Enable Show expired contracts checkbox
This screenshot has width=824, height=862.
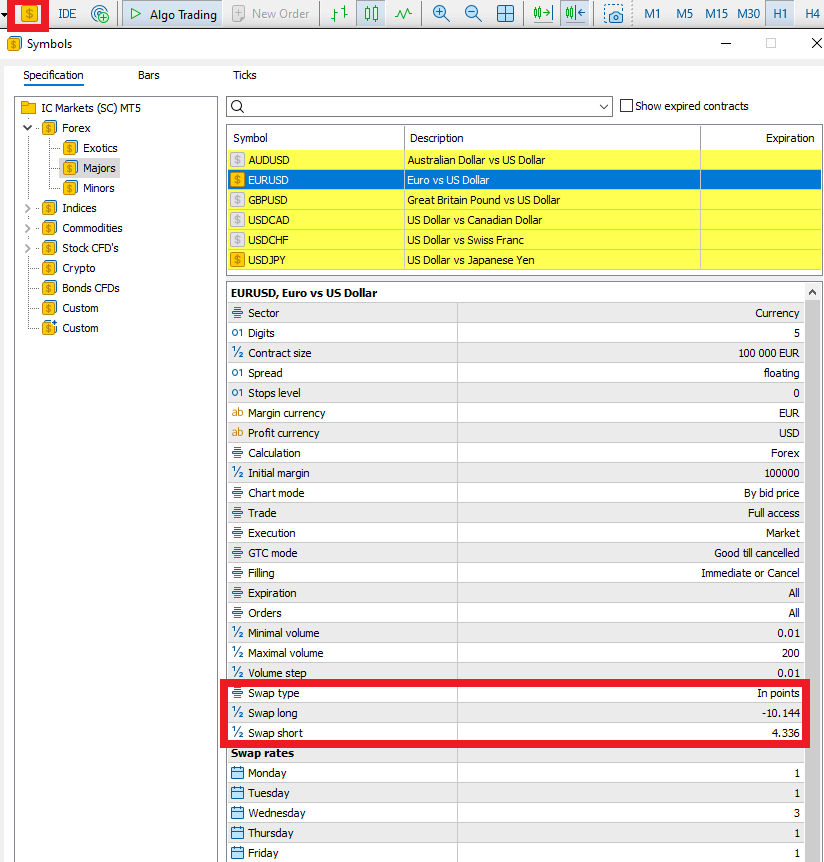coord(627,106)
